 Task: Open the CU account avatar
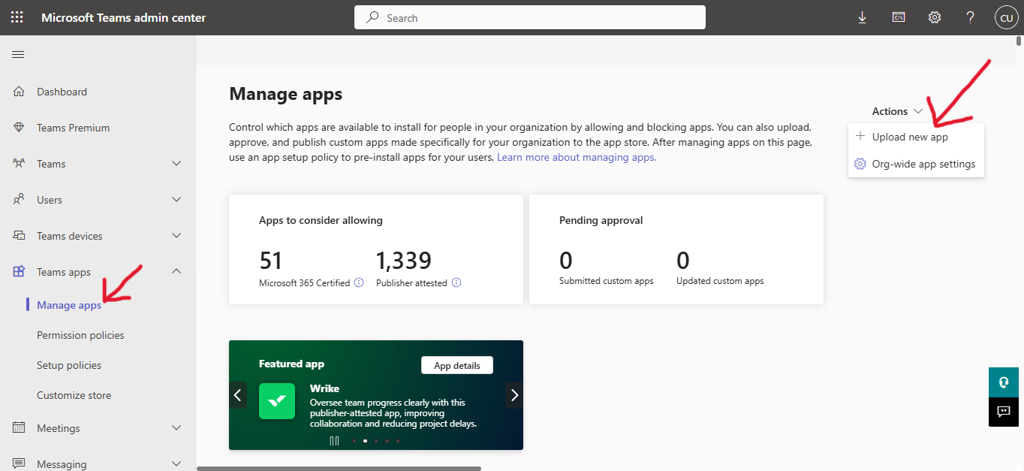click(x=1006, y=18)
